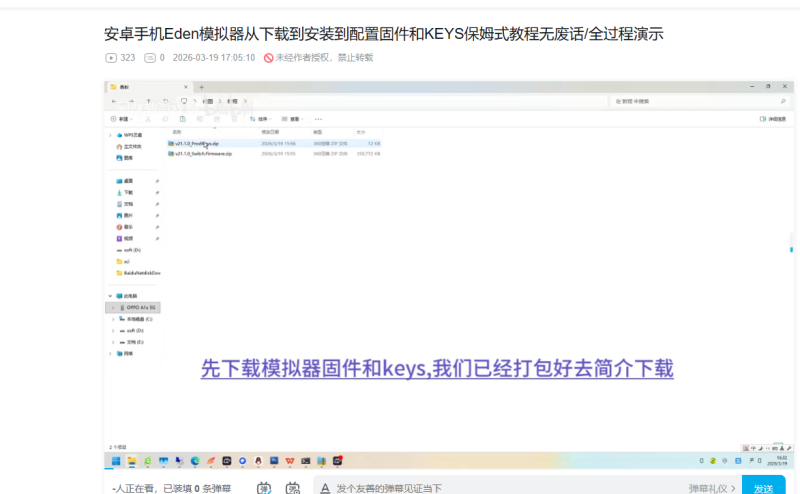Click the Size column header
Image resolution: width=800 pixels, height=494 pixels.
point(361,132)
